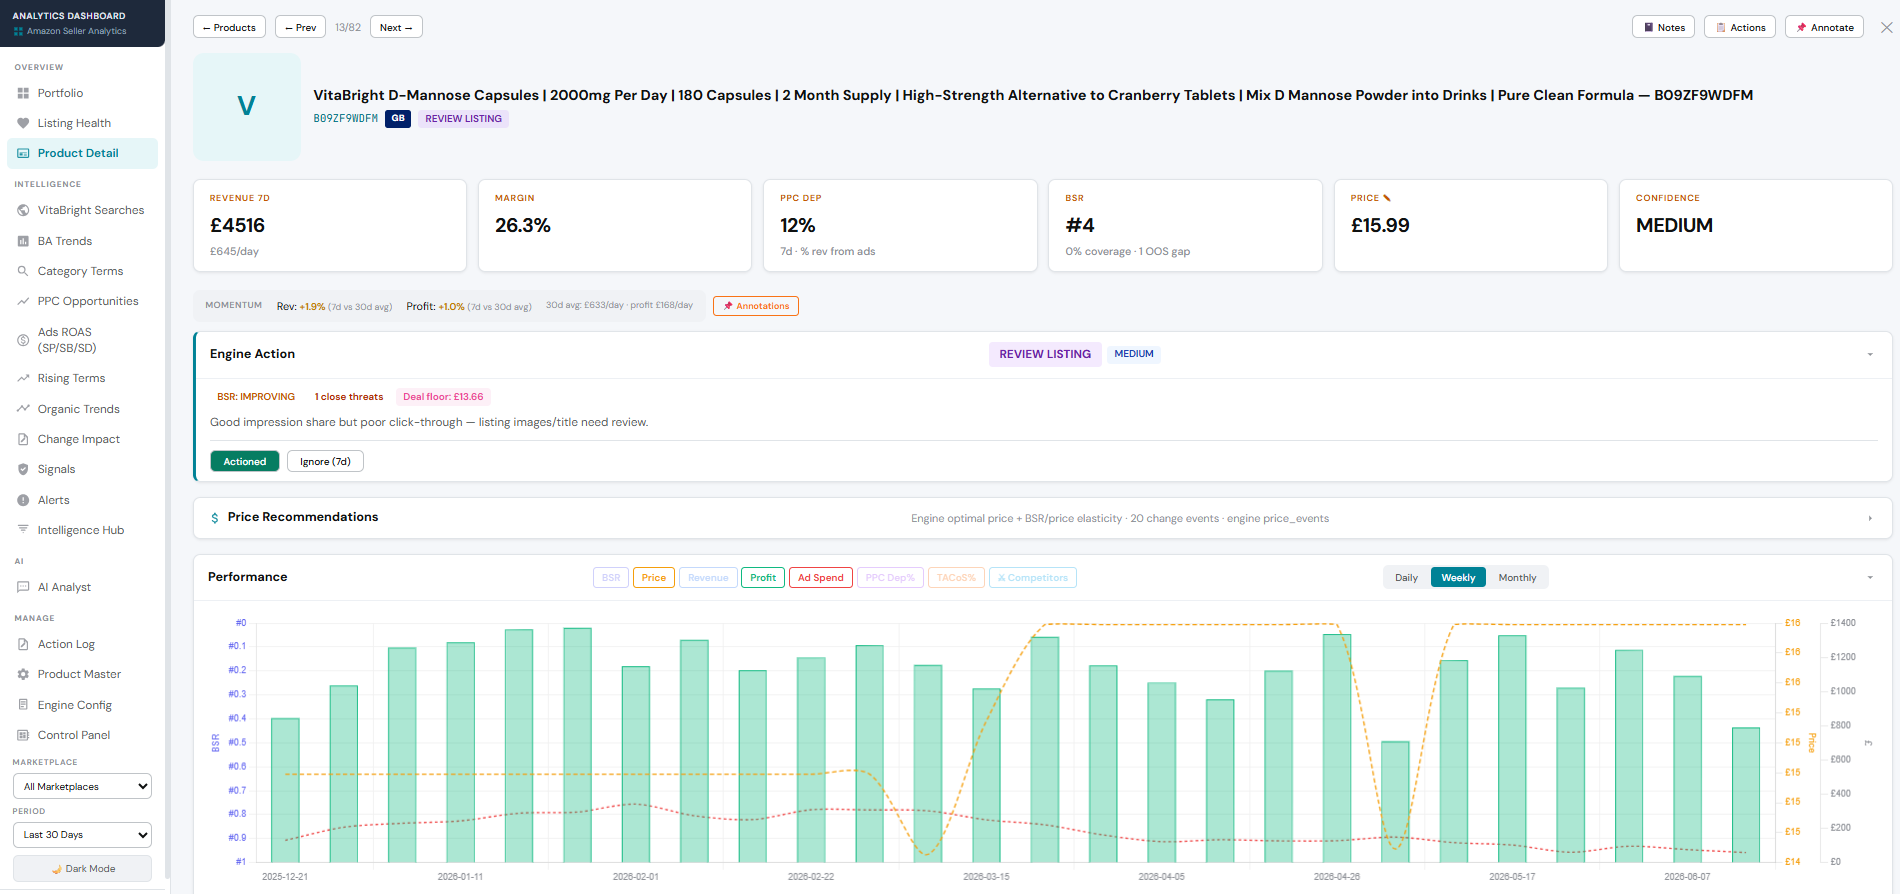This screenshot has height=894, width=1900.
Task: Click the Annotate button
Action: pos(1825,27)
